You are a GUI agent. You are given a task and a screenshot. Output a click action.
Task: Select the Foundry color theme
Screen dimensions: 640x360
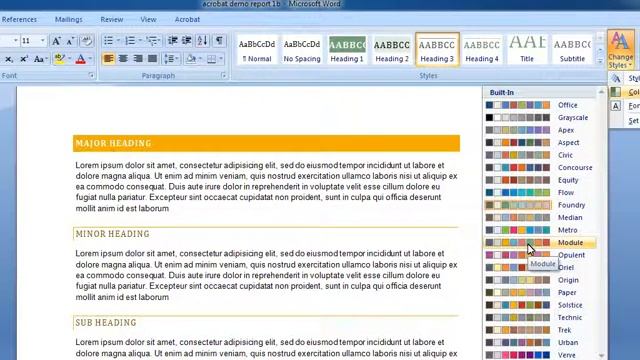tap(540, 205)
